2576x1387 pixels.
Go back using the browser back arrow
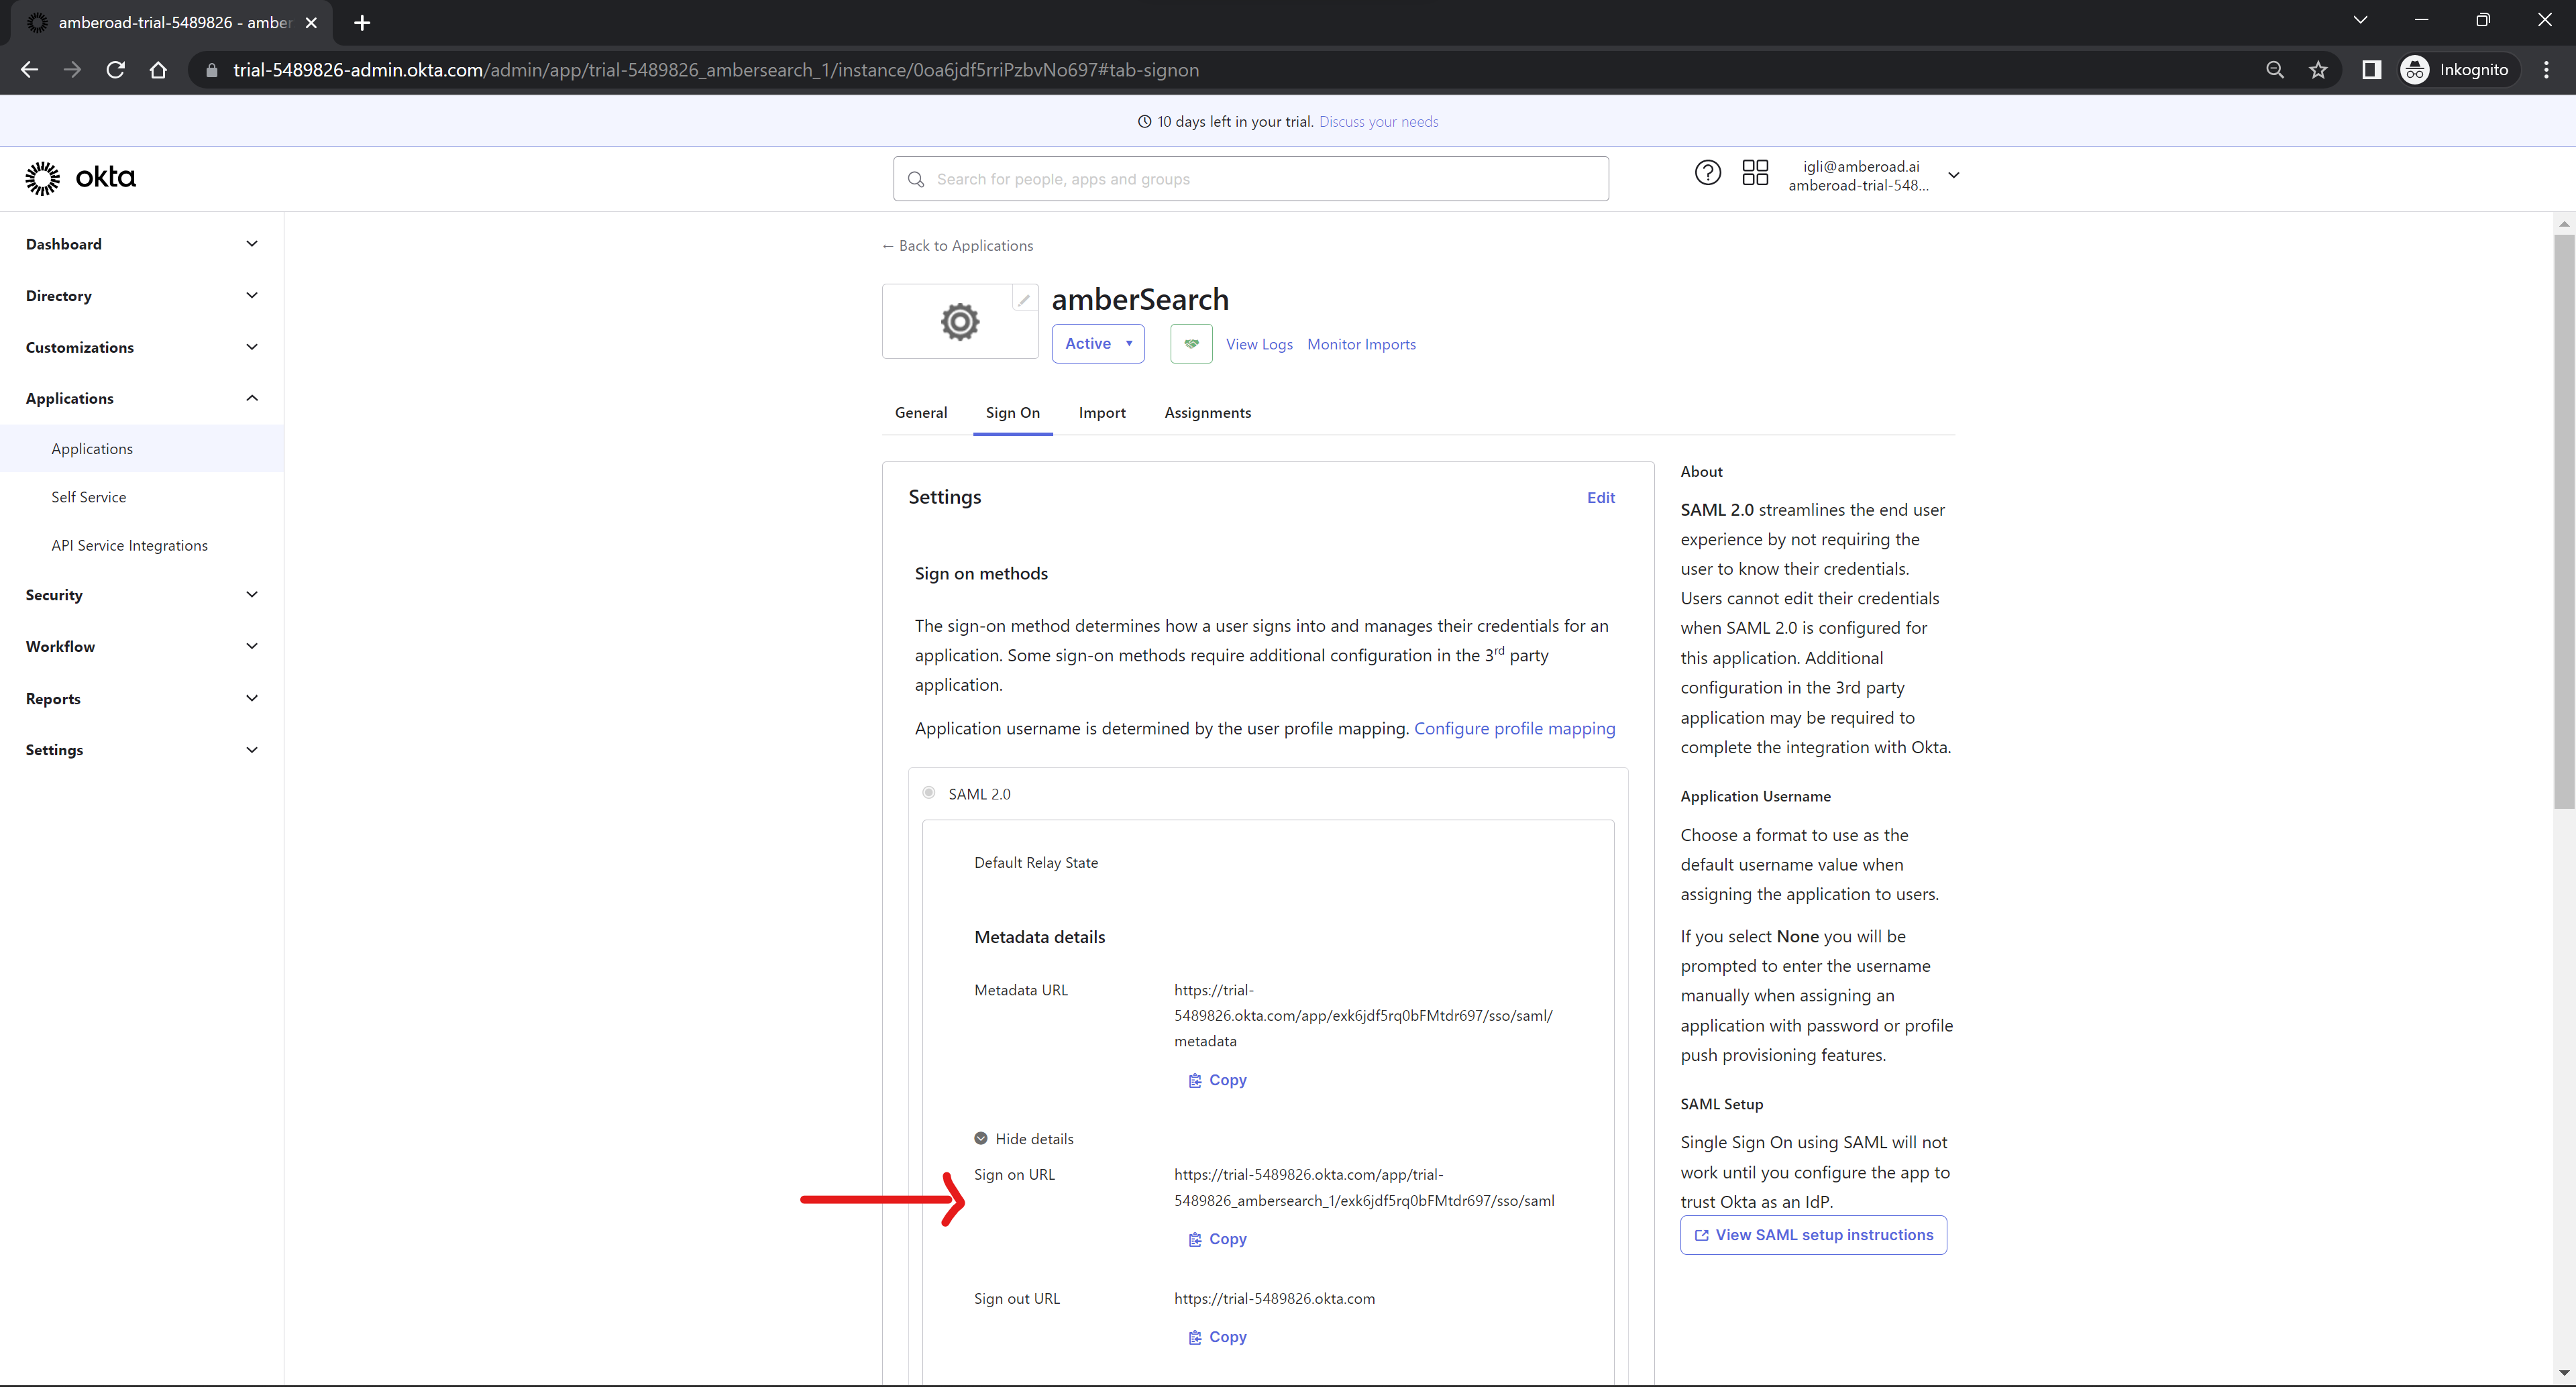[29, 70]
